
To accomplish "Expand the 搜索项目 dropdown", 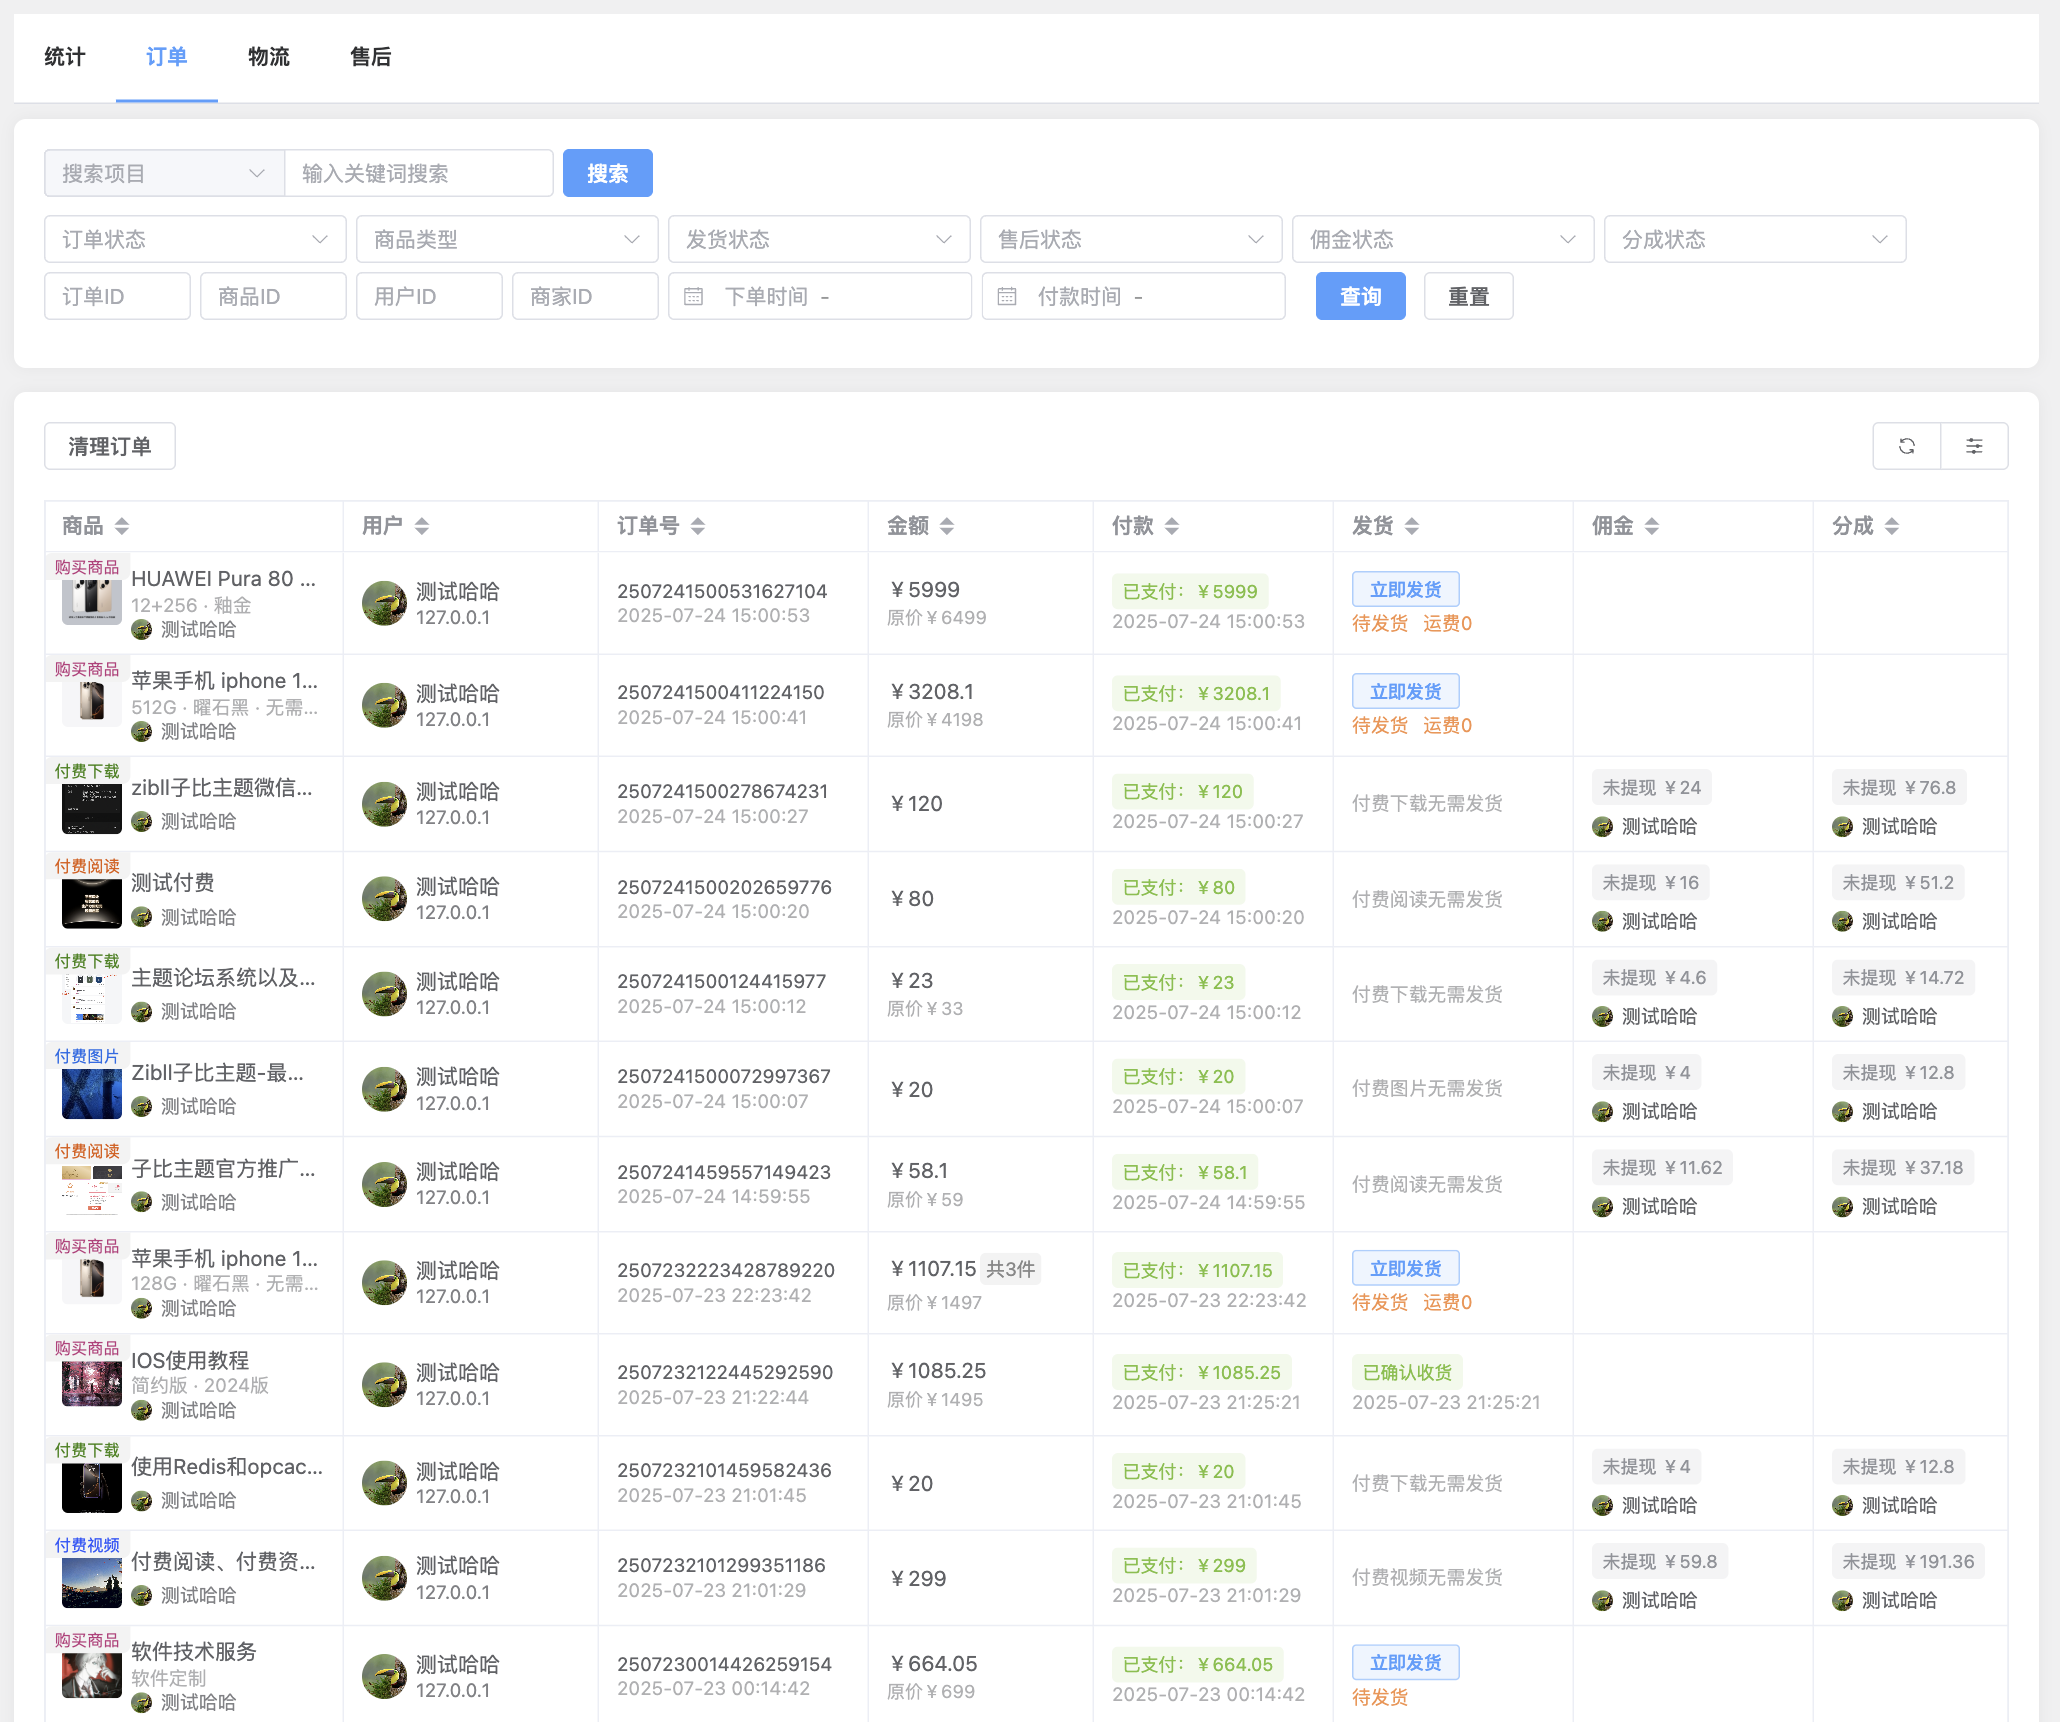I will tap(164, 174).
